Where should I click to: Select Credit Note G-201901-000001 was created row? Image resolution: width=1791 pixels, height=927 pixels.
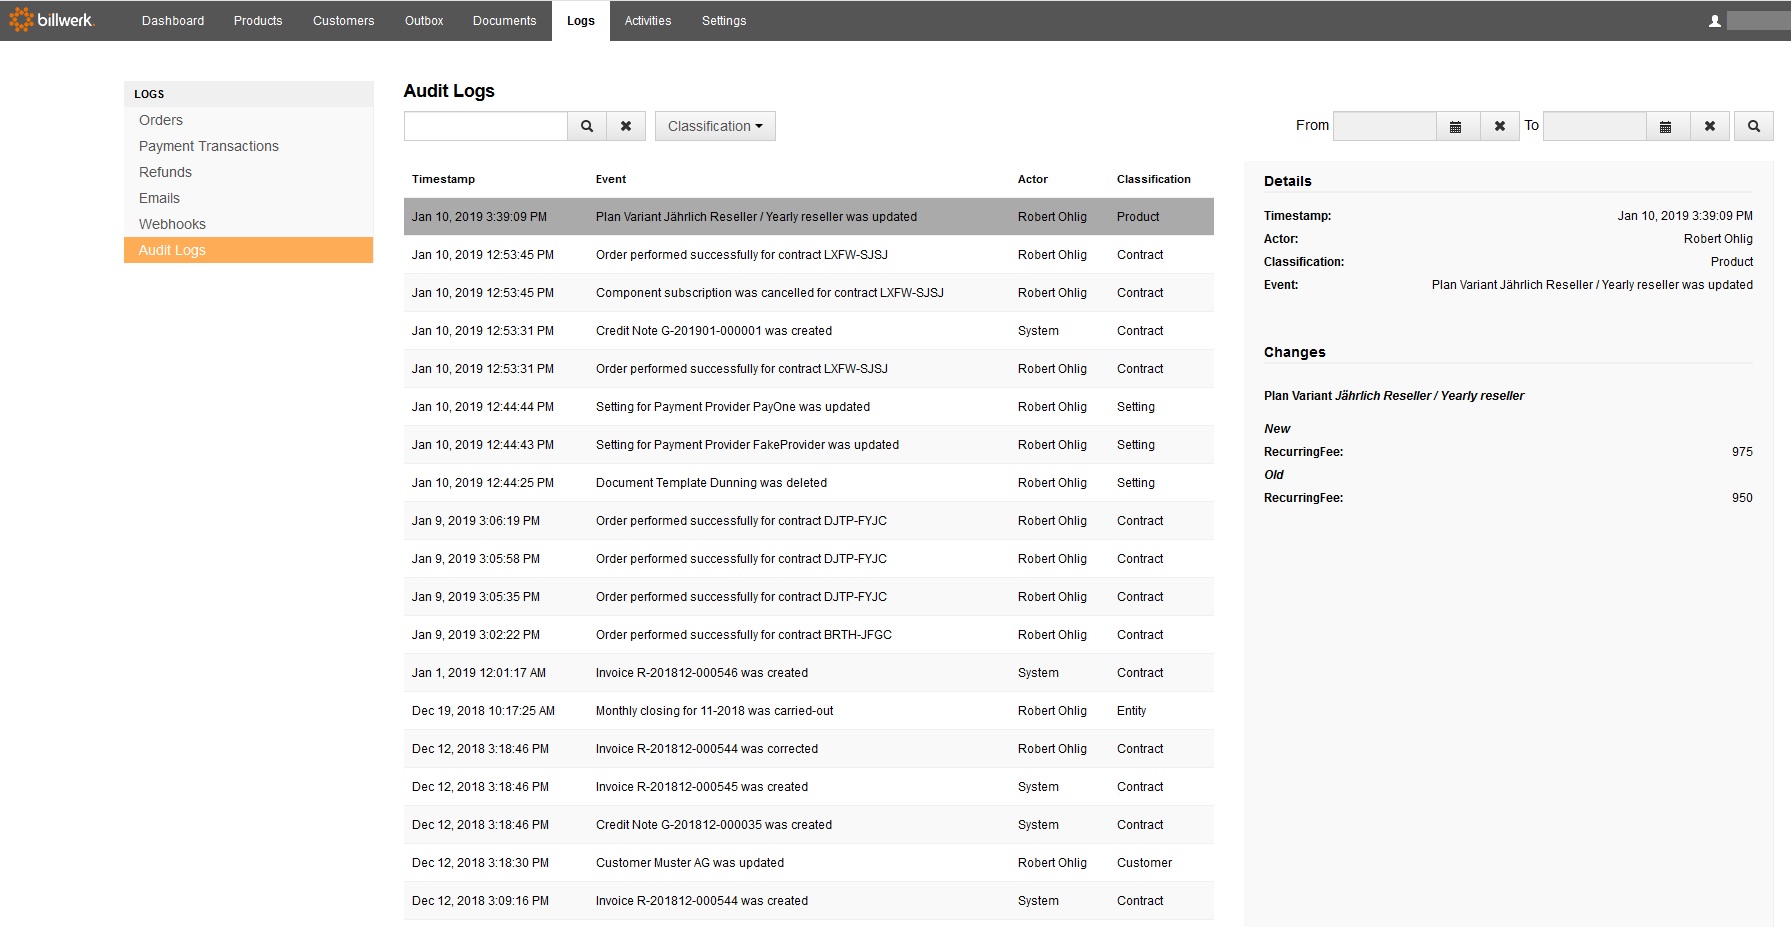[x=809, y=331]
